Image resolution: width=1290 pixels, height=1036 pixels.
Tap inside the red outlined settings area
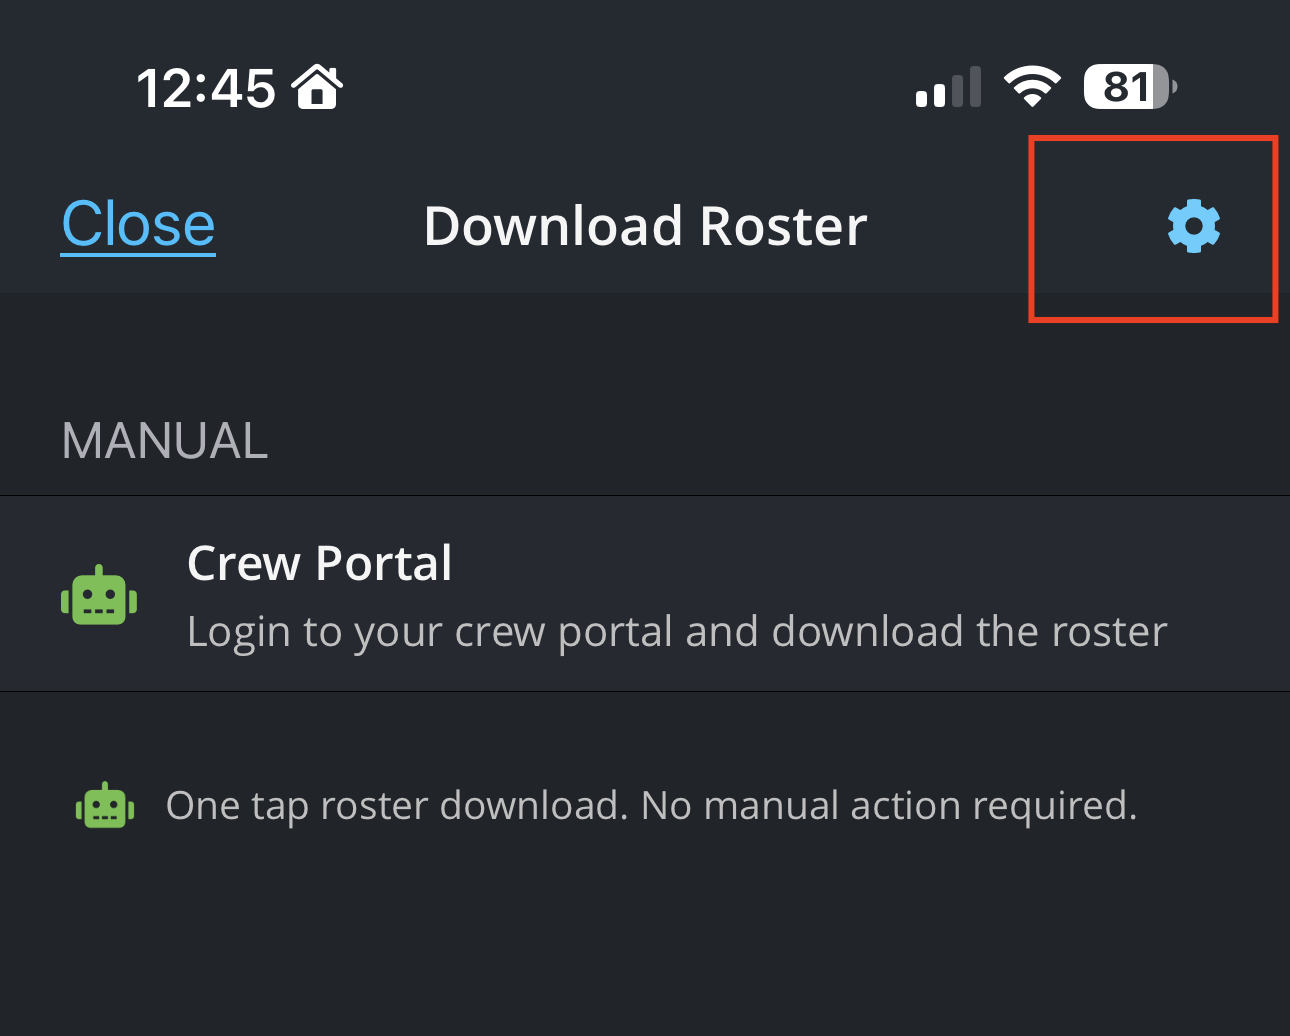[1152, 228]
